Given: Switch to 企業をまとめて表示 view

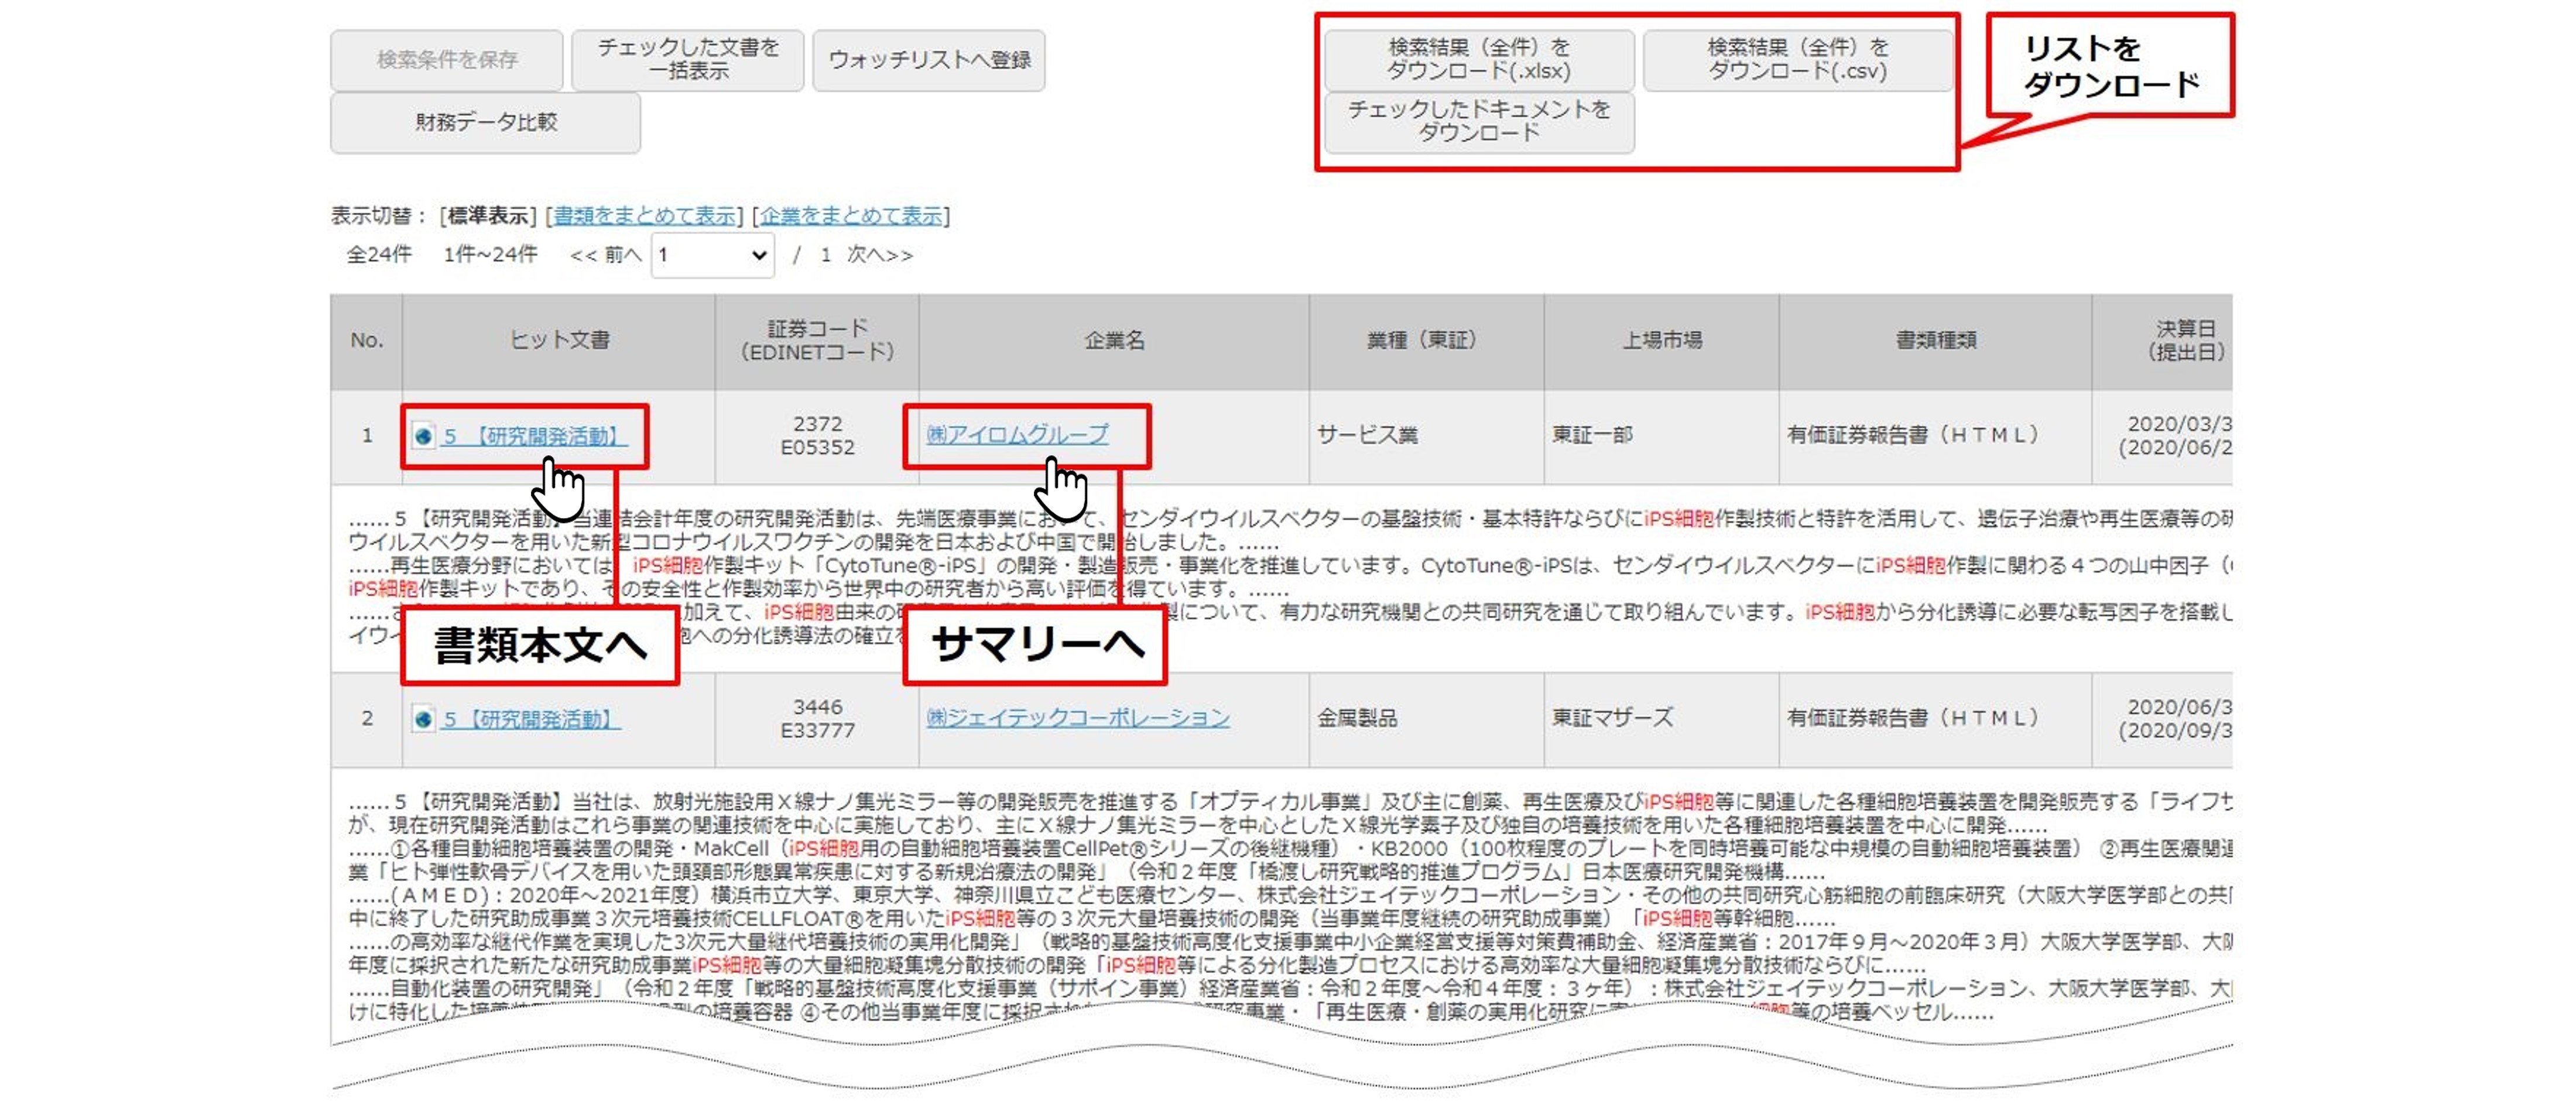Looking at the screenshot, I should [851, 216].
